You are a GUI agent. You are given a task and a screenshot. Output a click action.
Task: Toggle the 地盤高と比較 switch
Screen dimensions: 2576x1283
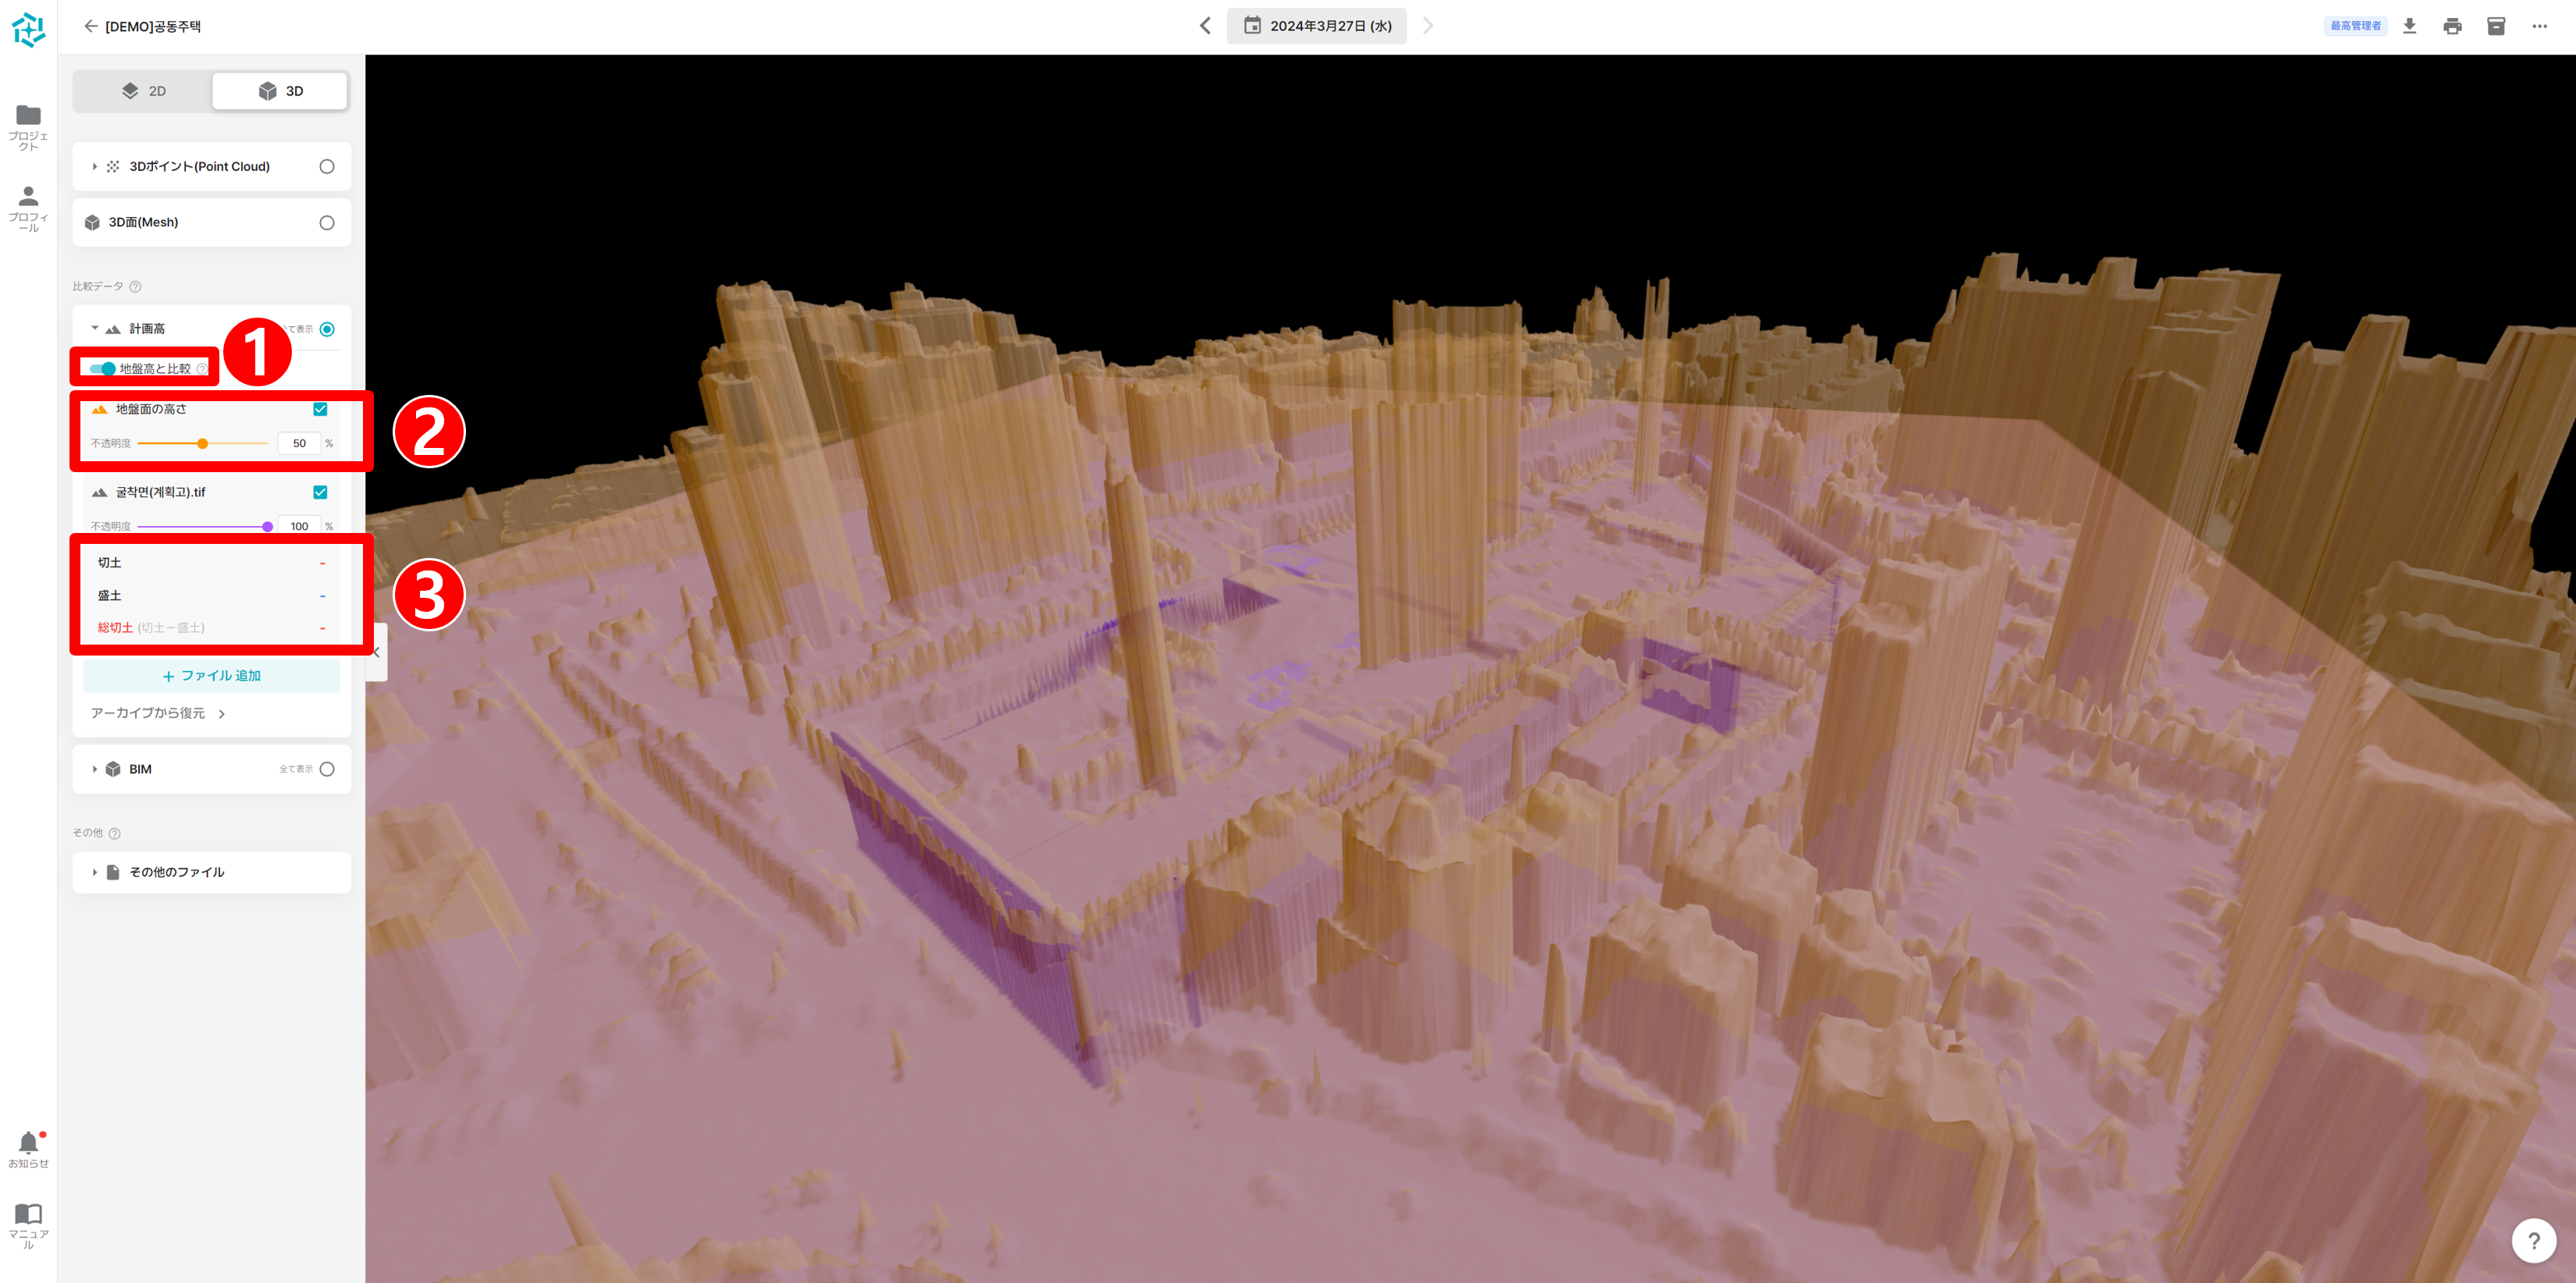[x=103, y=369]
